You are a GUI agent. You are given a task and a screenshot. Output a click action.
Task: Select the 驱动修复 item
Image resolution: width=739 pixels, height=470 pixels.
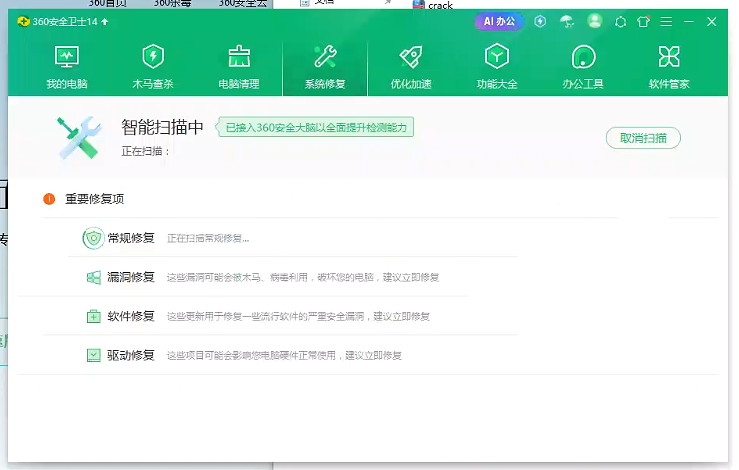pyautogui.click(x=131, y=355)
